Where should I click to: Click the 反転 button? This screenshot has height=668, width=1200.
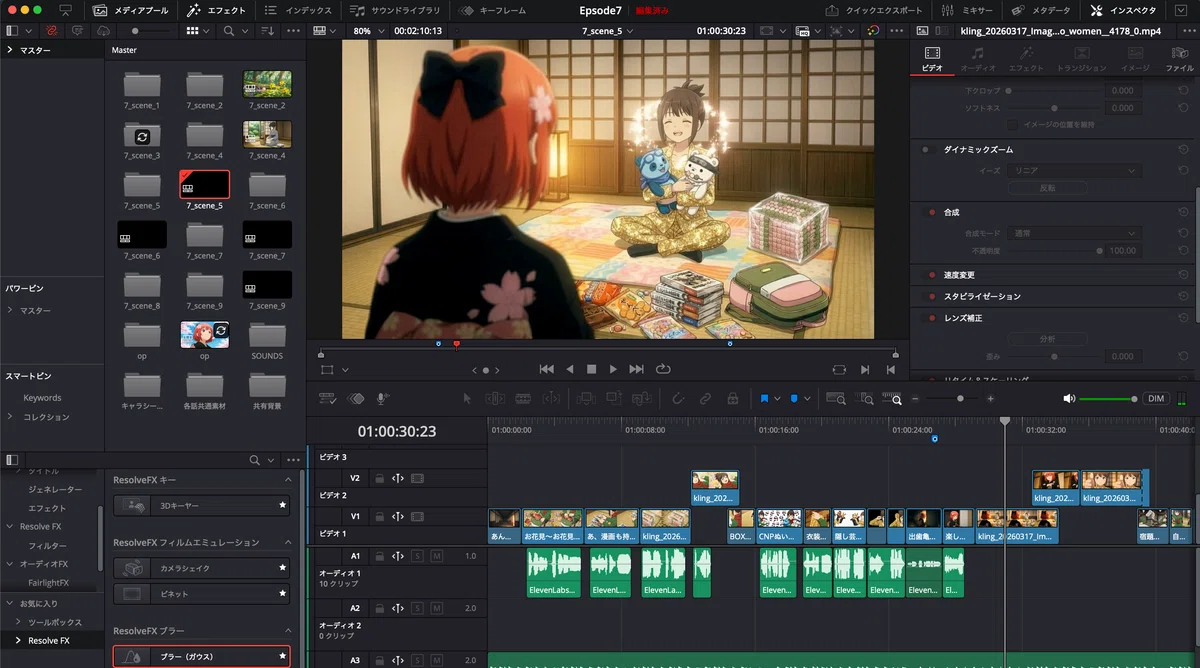1047,188
